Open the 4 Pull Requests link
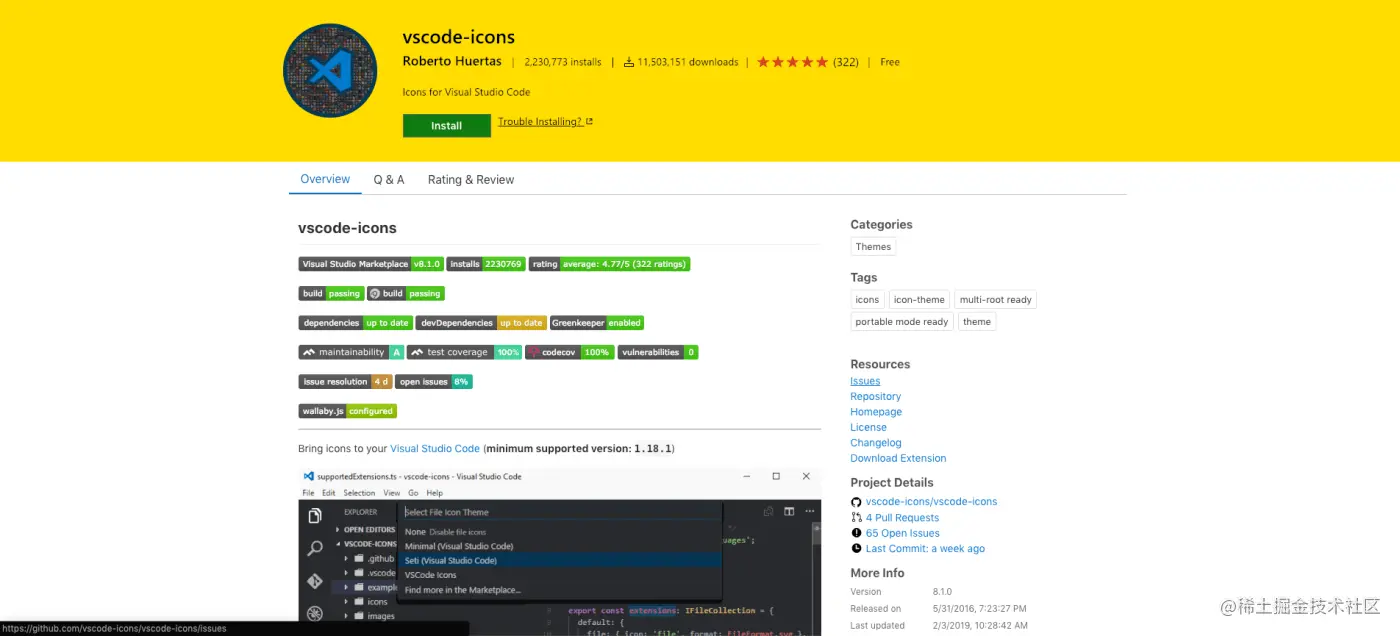Screen dimensions: 1400x636 902,518
